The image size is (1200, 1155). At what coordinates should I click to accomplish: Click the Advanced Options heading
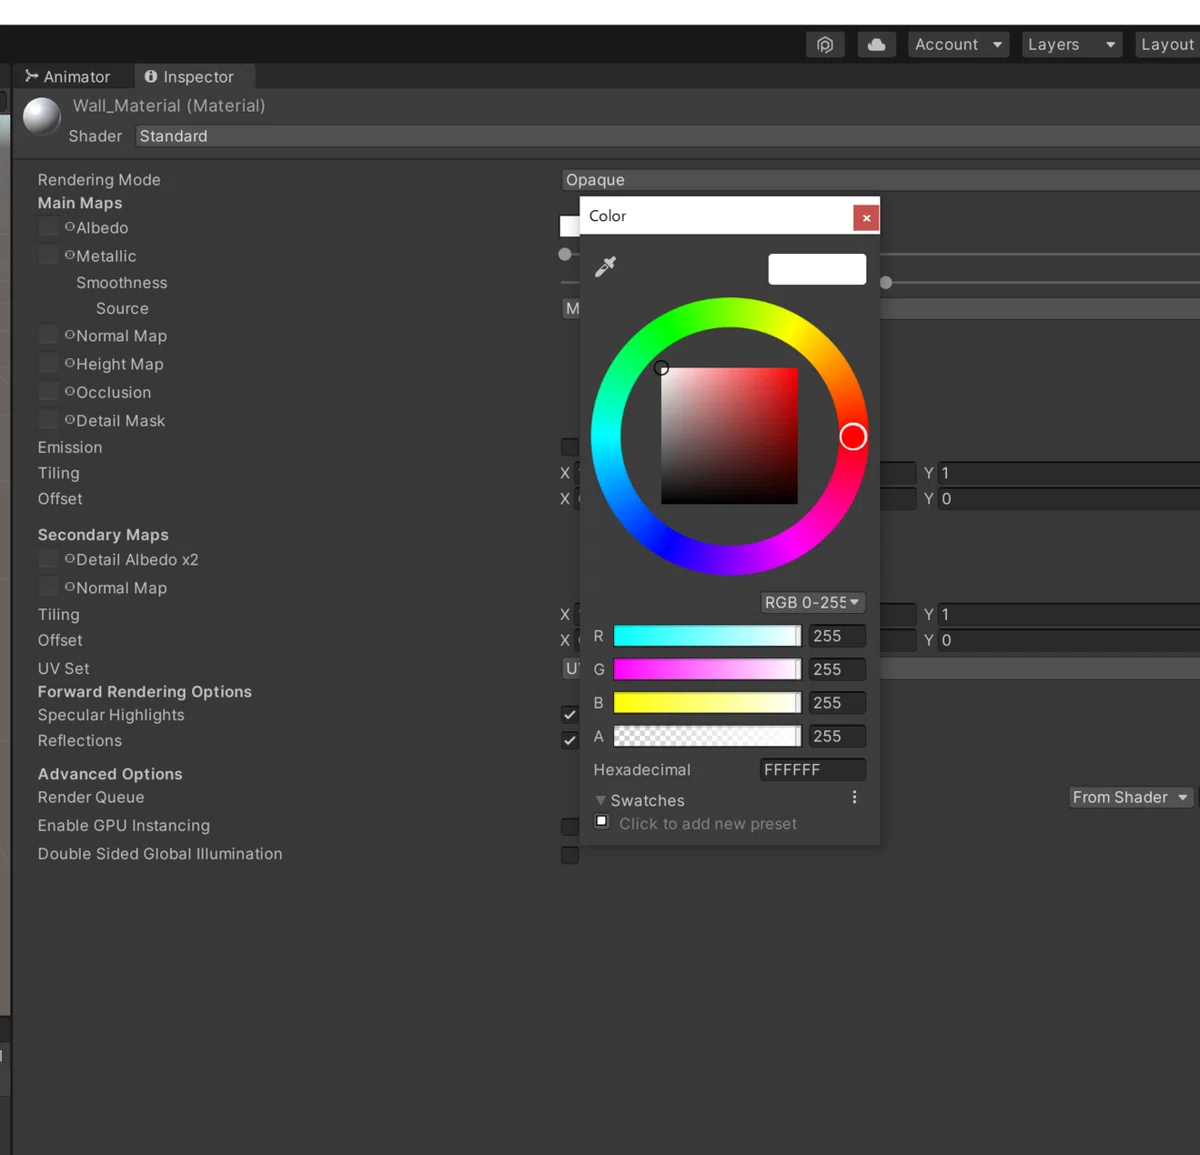click(x=110, y=774)
